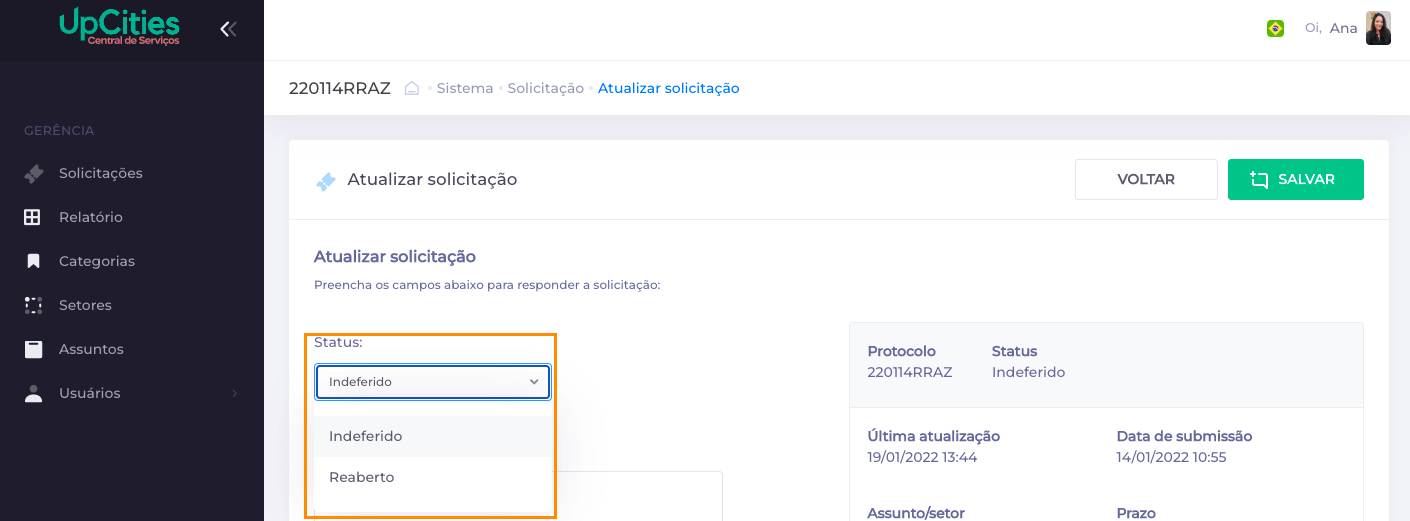Click ticket icon beside Atualizar solicitação title
The width and height of the screenshot is (1410, 521).
tap(325, 181)
